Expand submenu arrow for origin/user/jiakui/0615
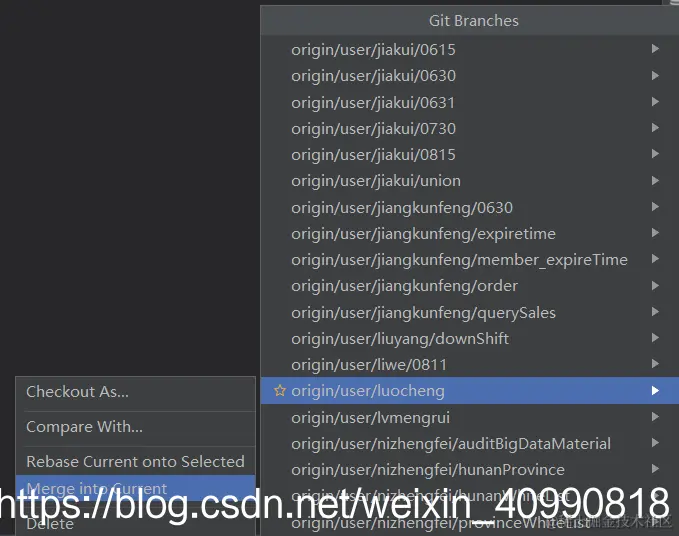Viewport: 679px width, 536px height. pos(655,49)
